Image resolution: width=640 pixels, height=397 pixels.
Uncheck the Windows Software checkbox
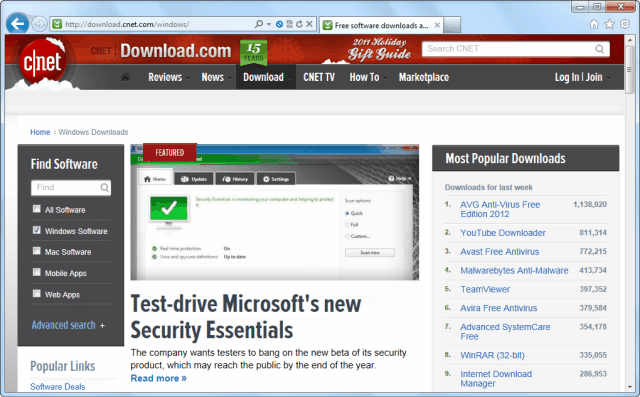[37, 230]
